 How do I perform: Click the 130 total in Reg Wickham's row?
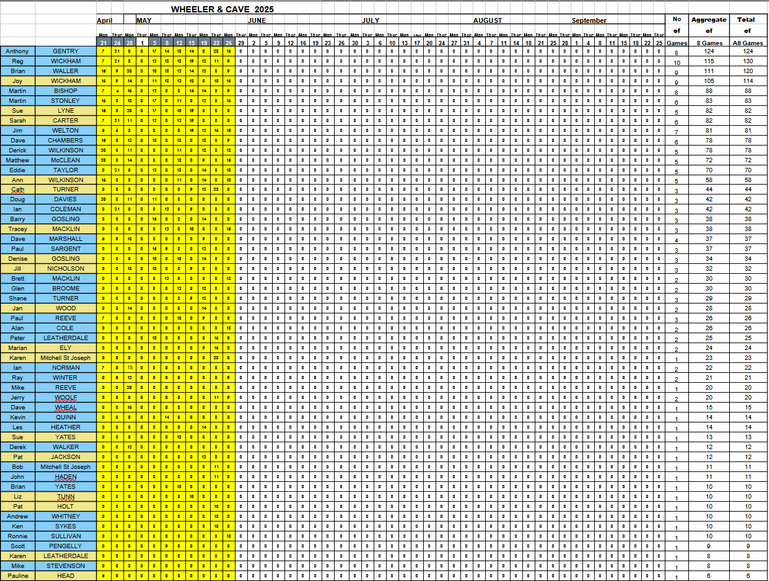(747, 61)
